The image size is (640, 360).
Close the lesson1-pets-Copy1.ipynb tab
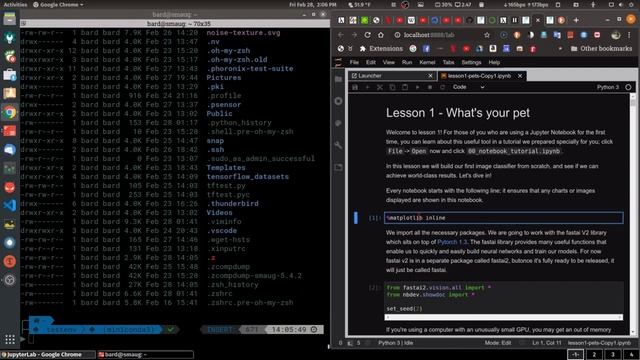pos(520,76)
